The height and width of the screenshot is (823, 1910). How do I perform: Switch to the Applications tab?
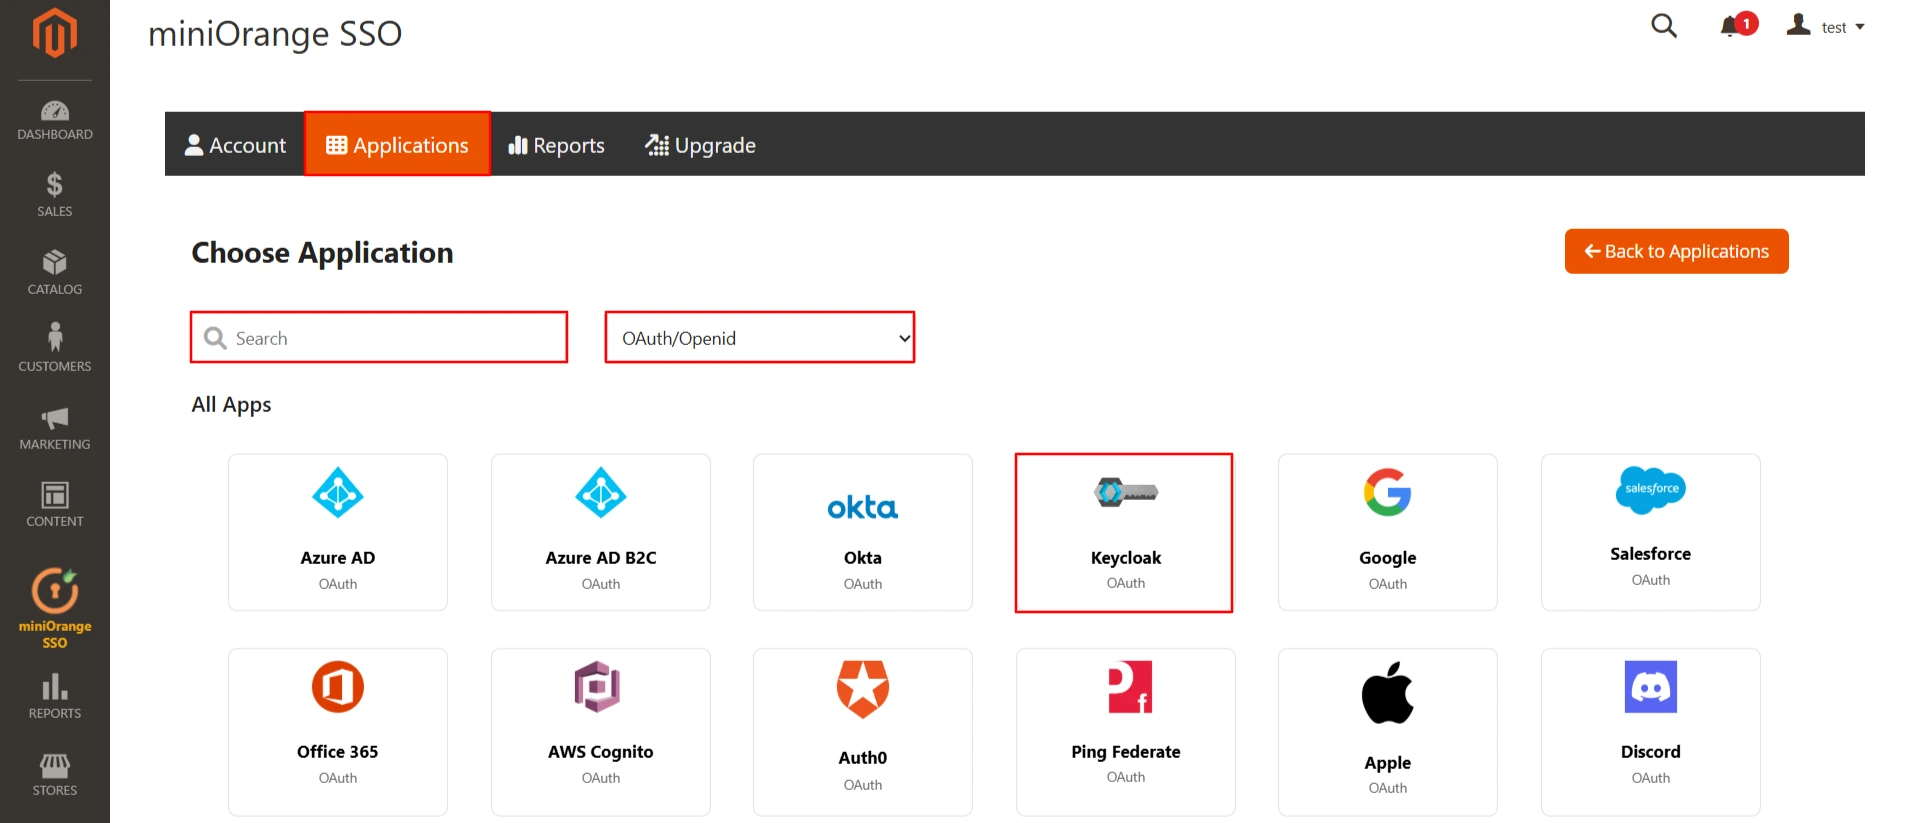(x=397, y=145)
